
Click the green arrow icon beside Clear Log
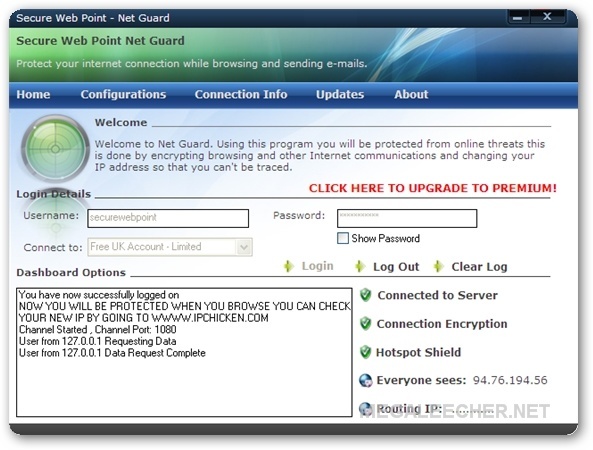point(438,266)
